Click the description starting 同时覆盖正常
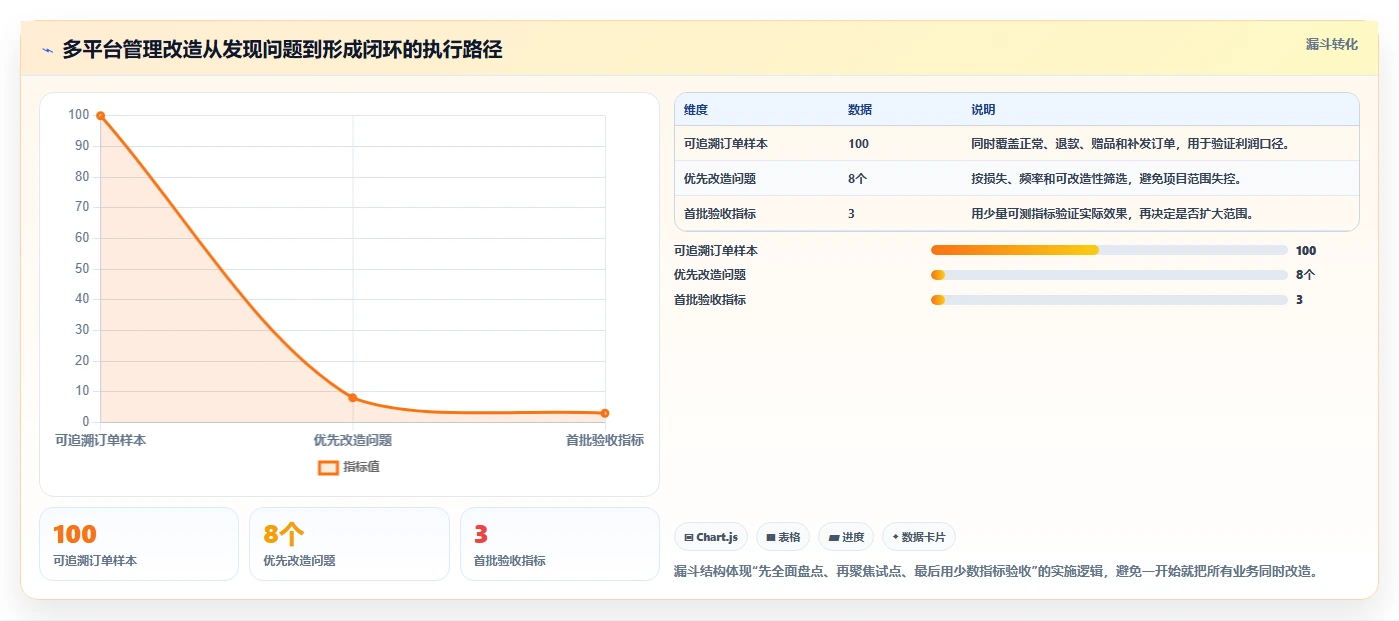This screenshot has height=621, width=1399. 1130,144
